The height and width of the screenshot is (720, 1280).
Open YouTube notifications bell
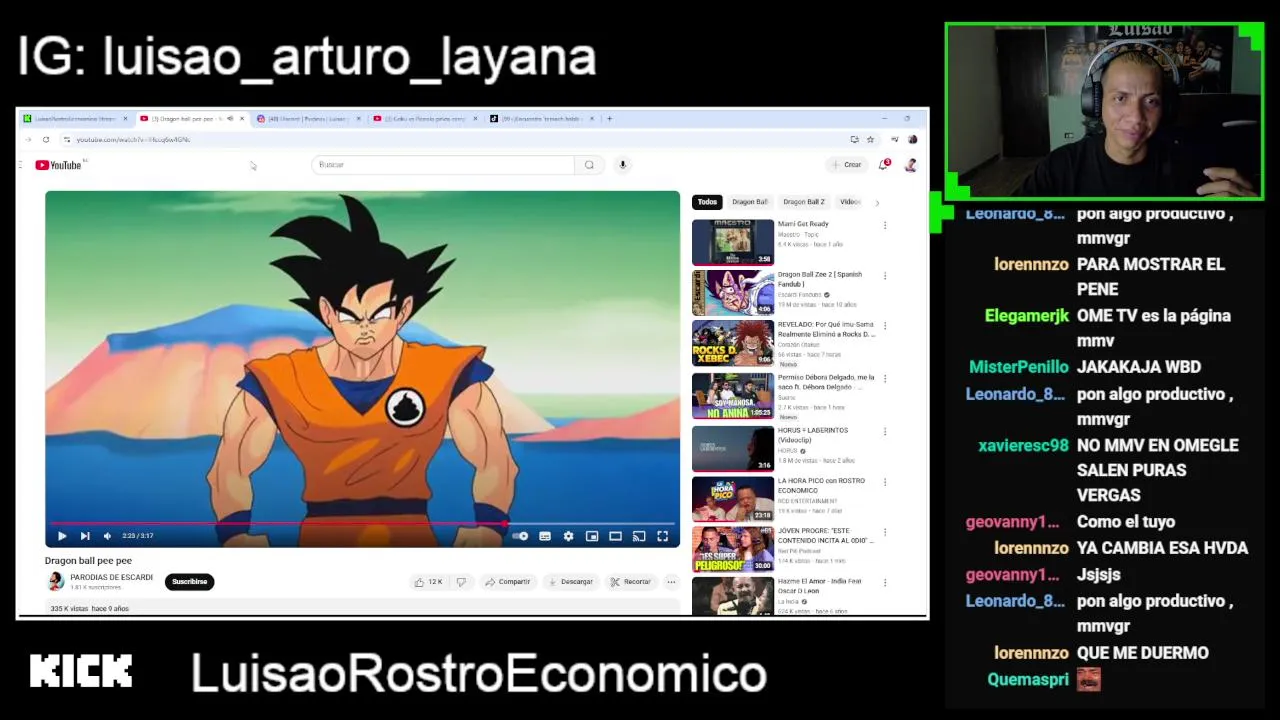click(883, 165)
